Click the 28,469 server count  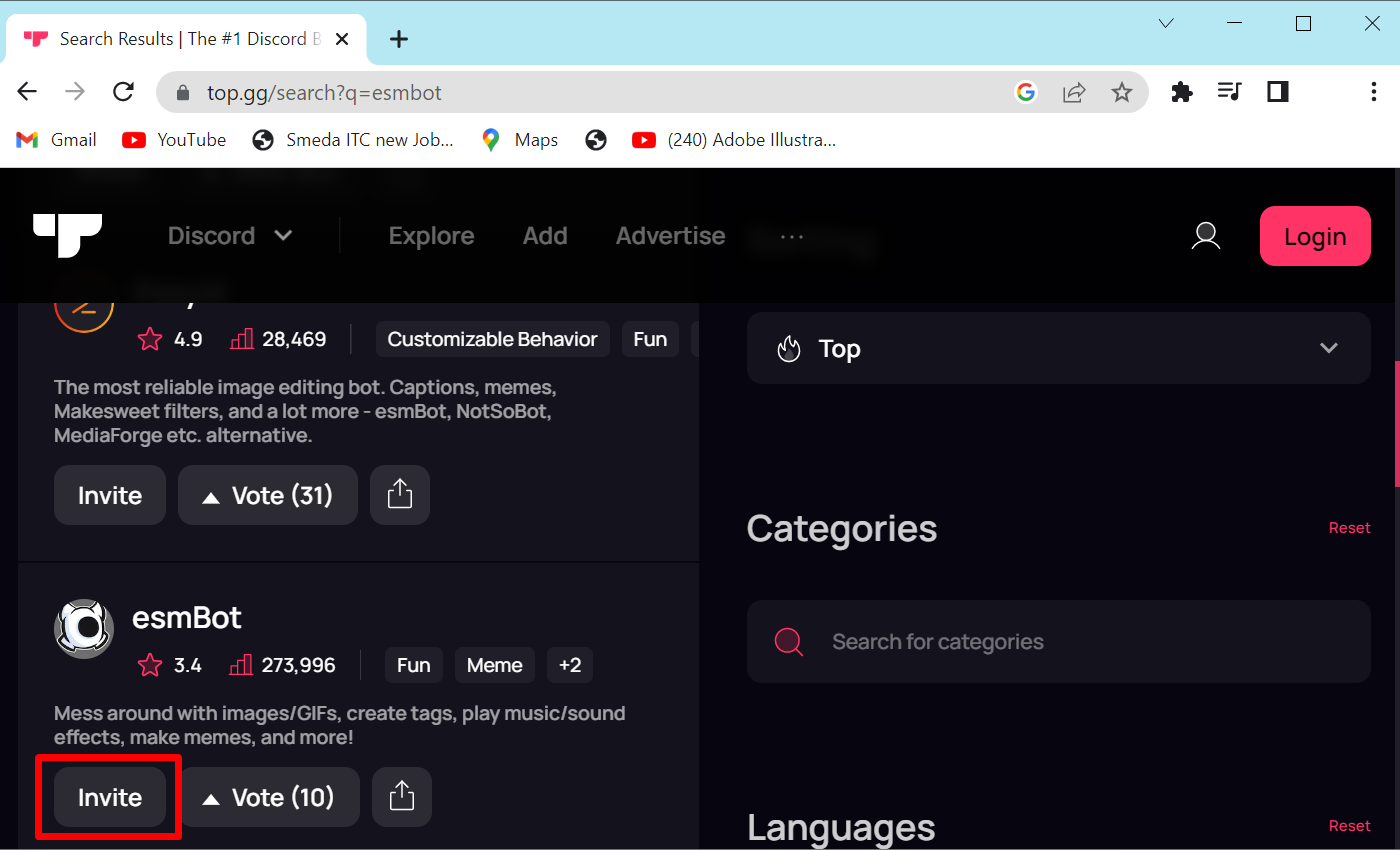pyautogui.click(x=279, y=339)
